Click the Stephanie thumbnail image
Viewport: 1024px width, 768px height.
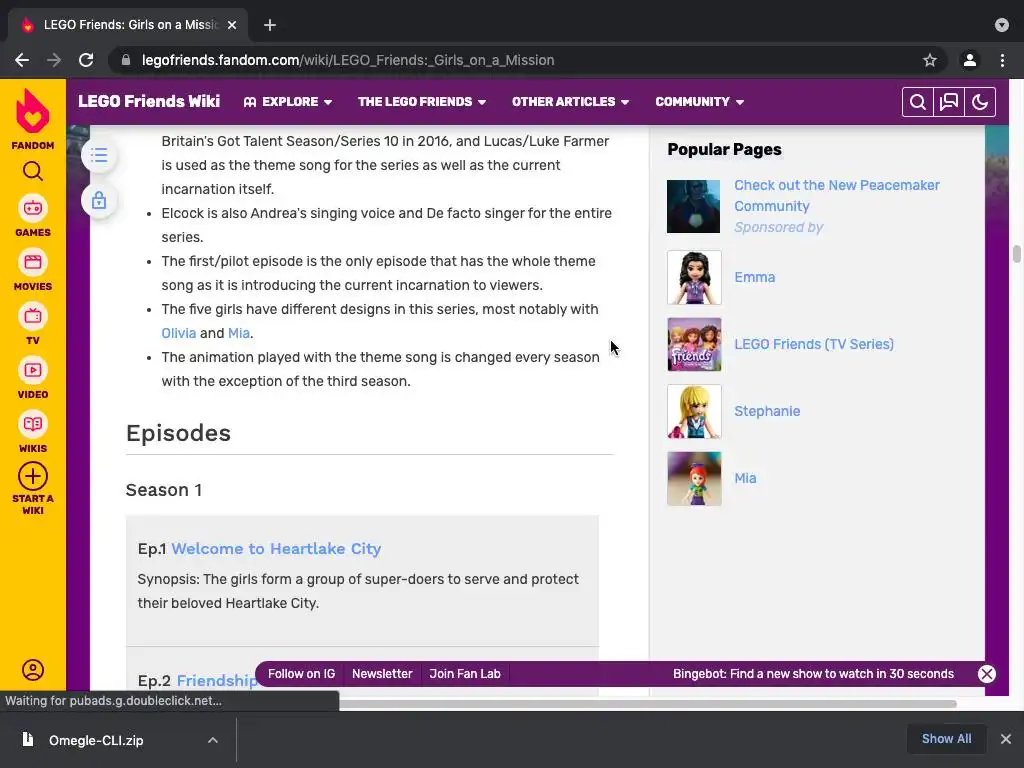694,411
